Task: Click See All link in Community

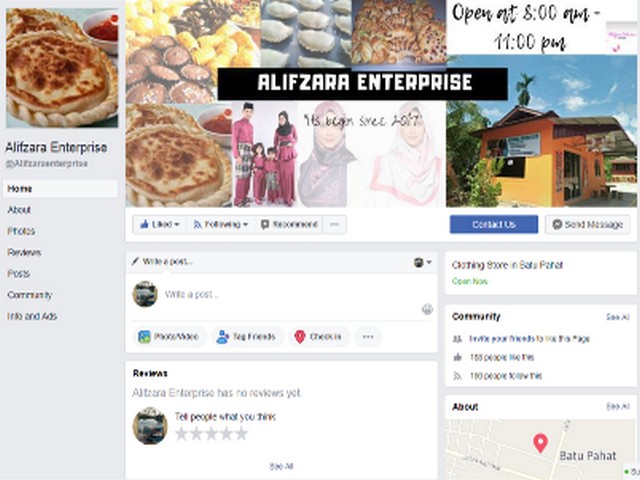Action: pos(618,317)
